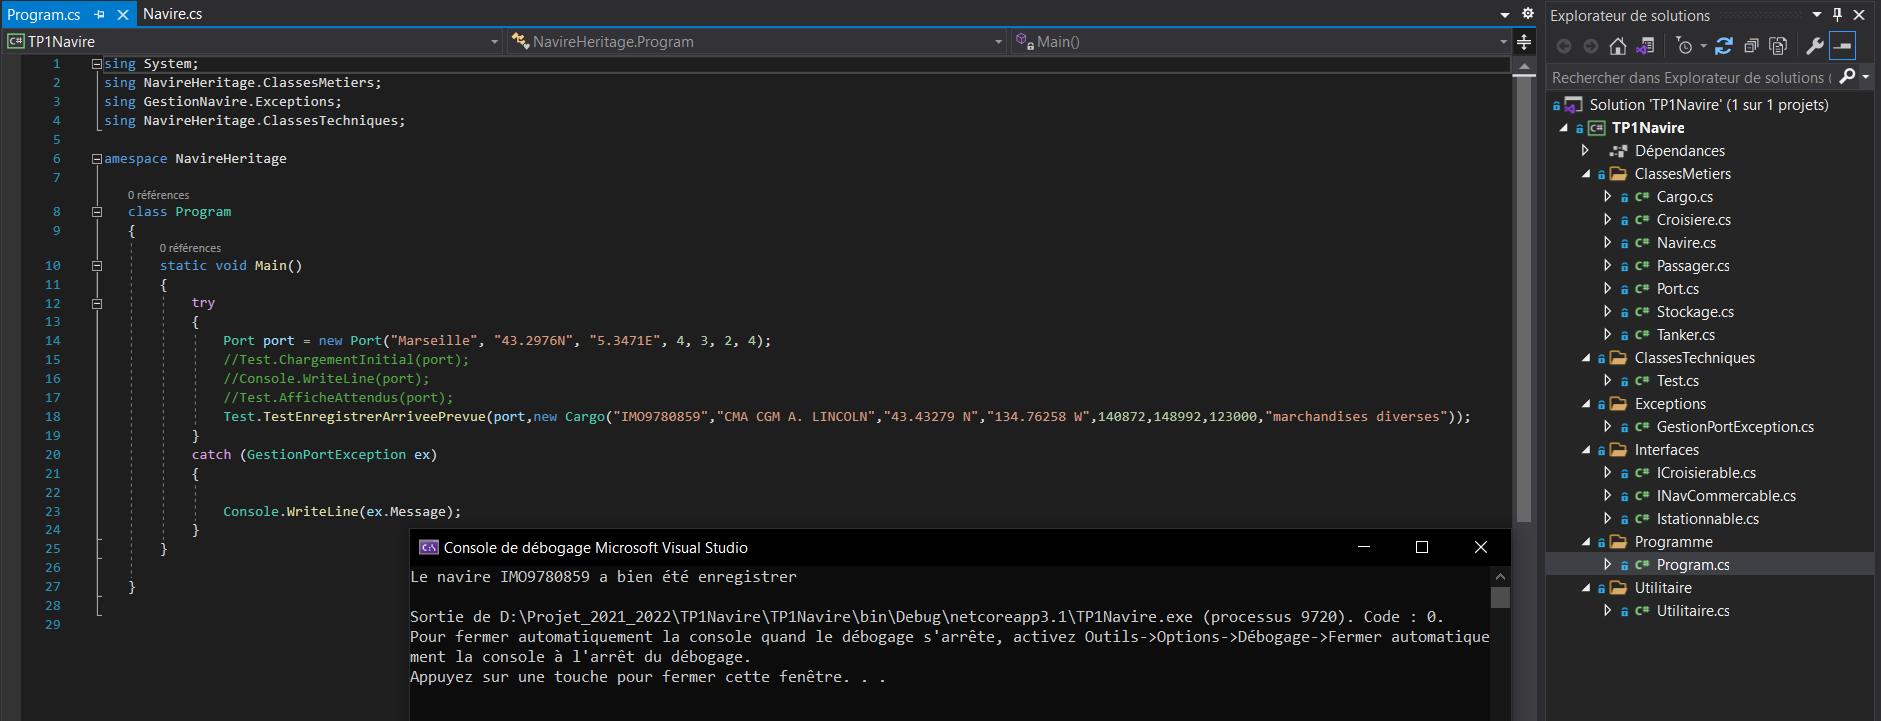Select Exceptions folder

click(x=1670, y=404)
